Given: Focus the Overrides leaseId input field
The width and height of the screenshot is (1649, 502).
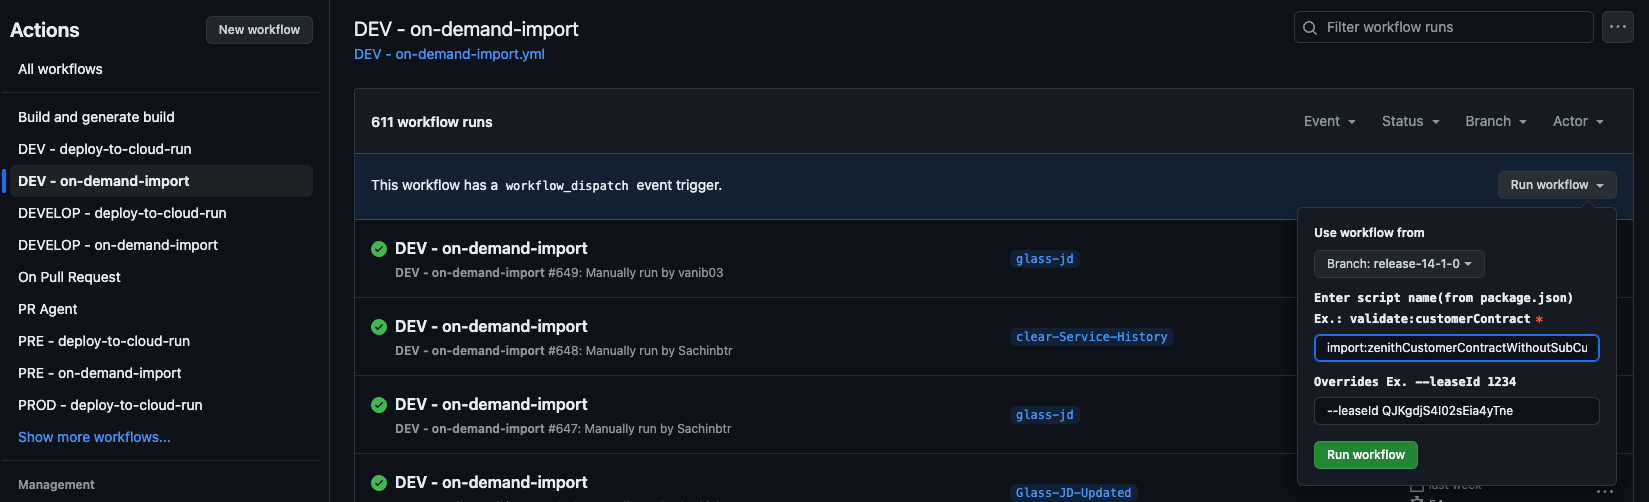Looking at the screenshot, I should [1455, 411].
